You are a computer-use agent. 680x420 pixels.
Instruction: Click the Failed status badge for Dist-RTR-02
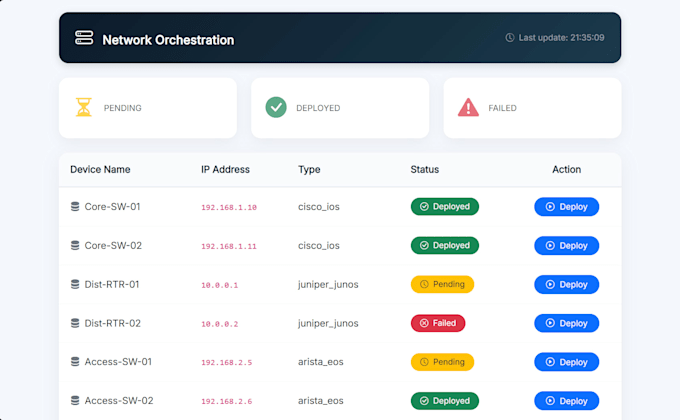pyautogui.click(x=438, y=323)
